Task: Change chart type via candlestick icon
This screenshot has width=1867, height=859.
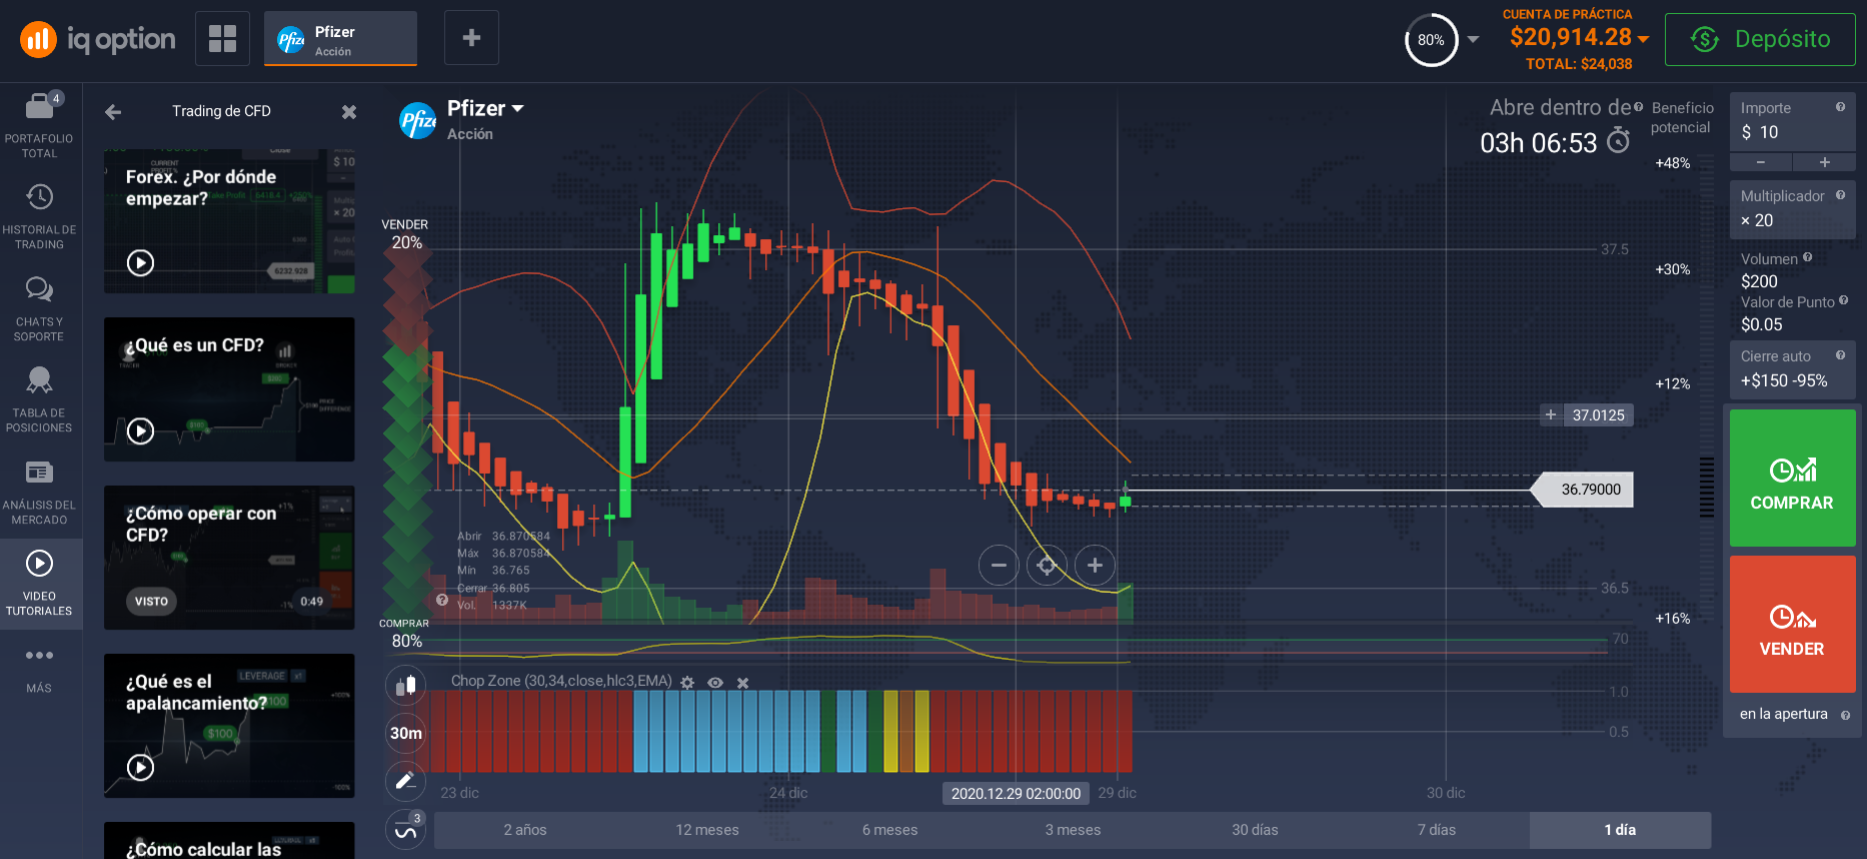Action: (405, 685)
